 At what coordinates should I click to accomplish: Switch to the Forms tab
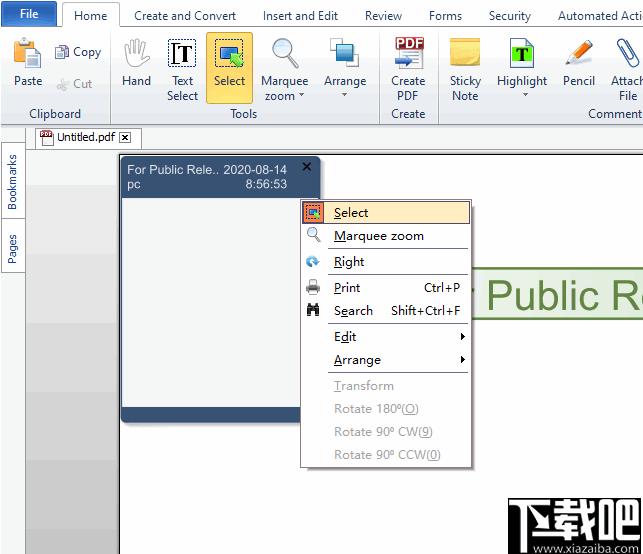click(x=445, y=16)
